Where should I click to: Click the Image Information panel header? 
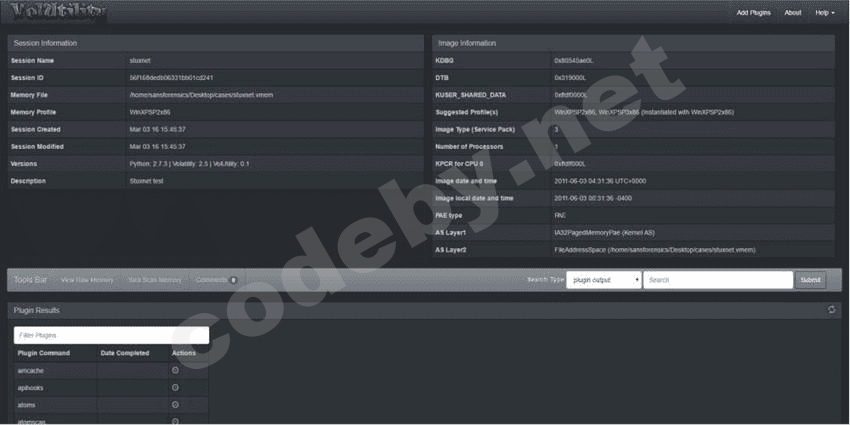coord(633,43)
